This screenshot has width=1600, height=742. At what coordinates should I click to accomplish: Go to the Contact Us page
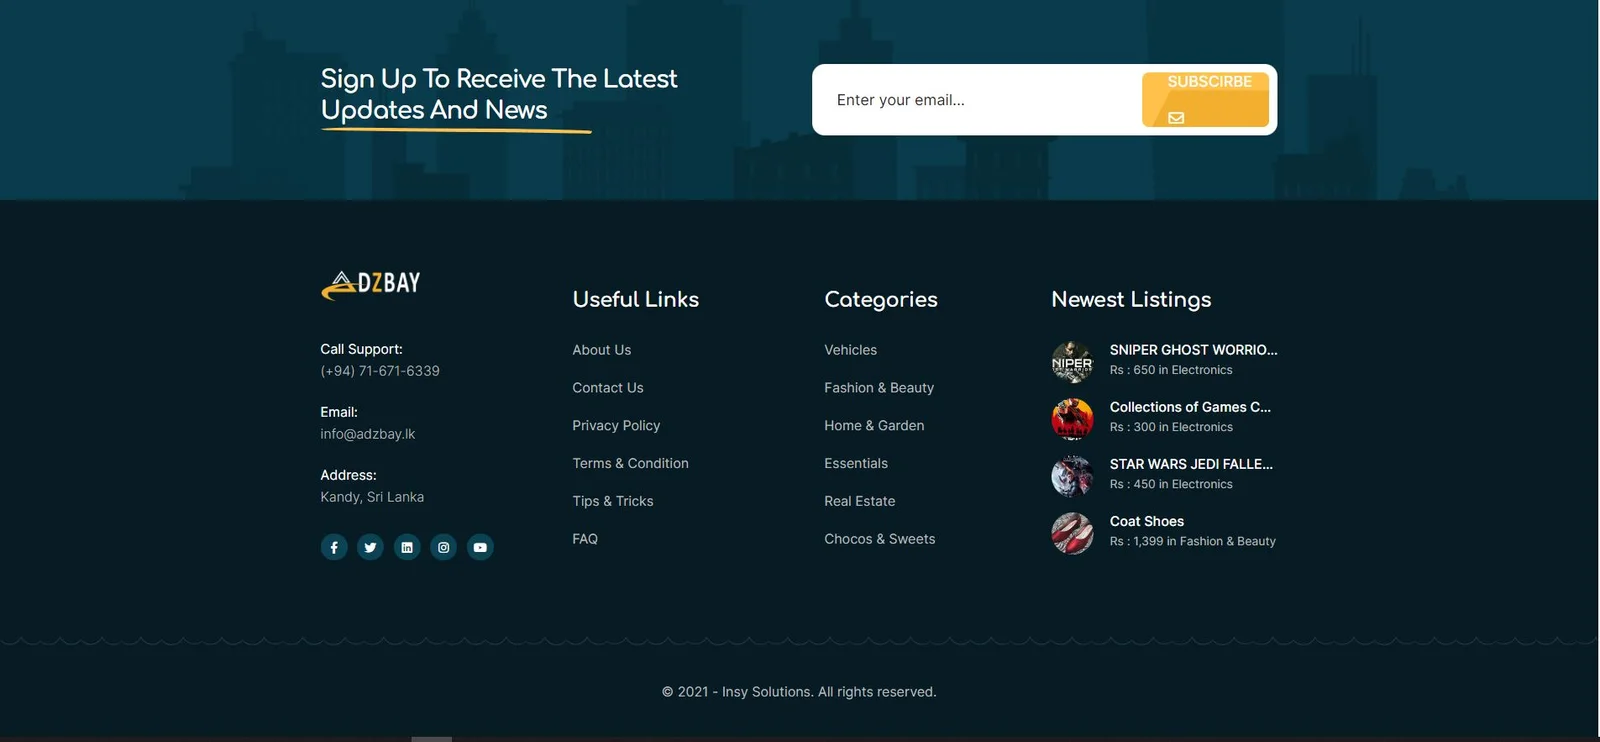click(x=607, y=388)
